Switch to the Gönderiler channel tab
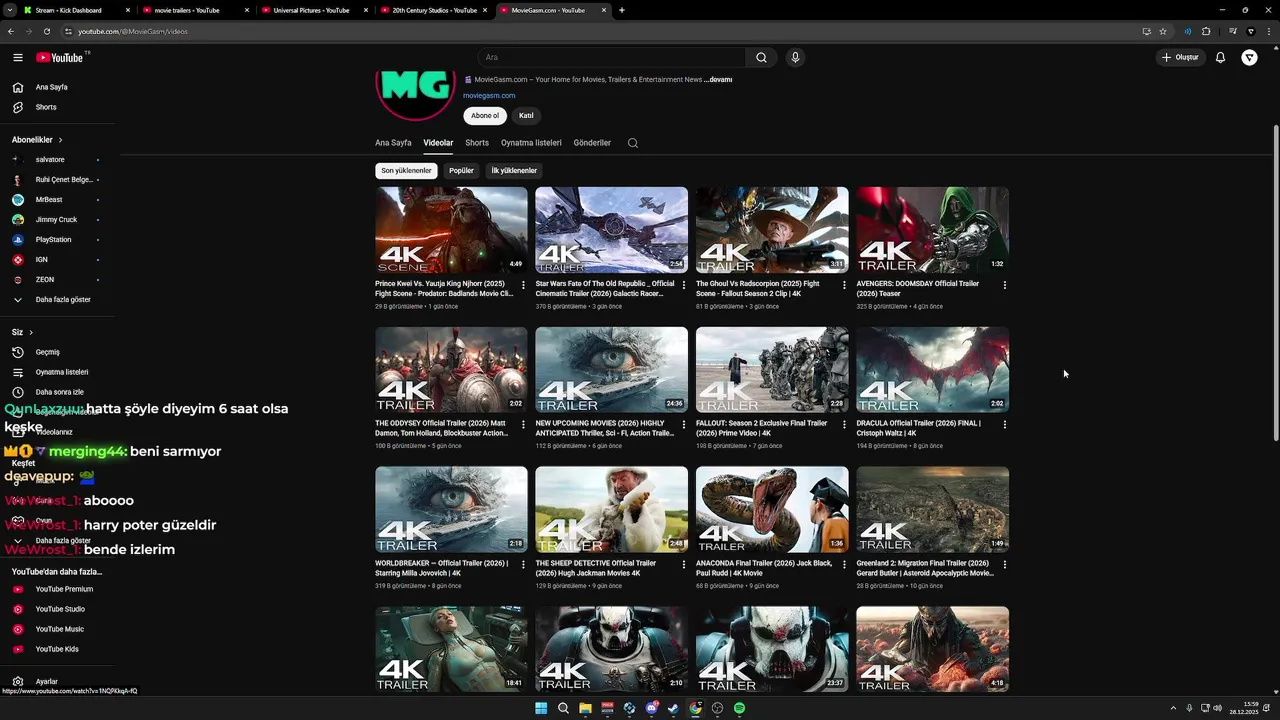Viewport: 1280px width, 720px height. [592, 143]
